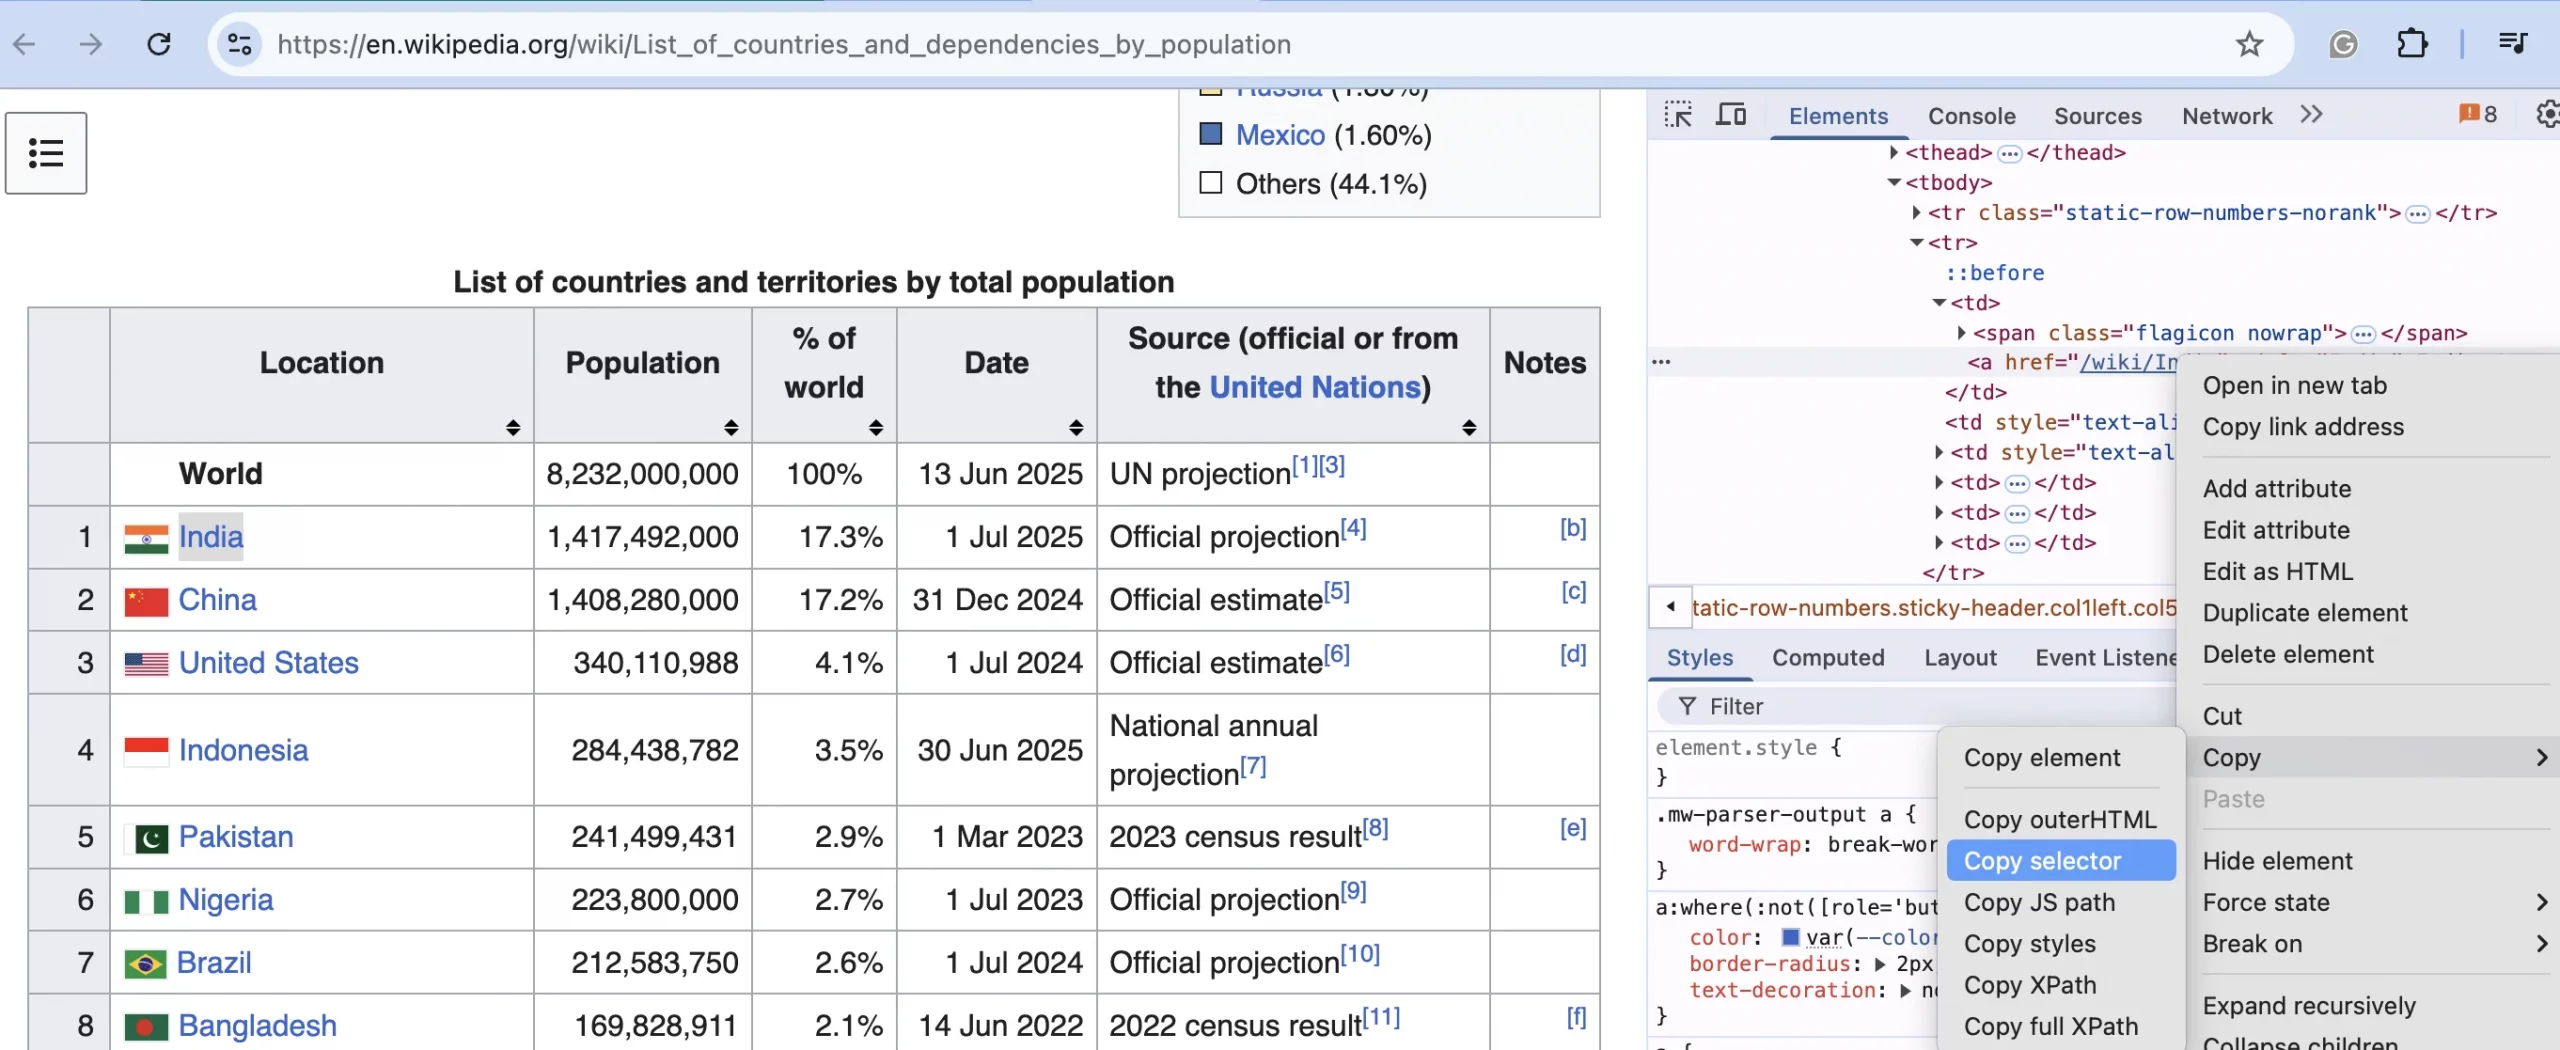Open the Copy submenu arrow
The image size is (2560, 1050).
(x=2542, y=758)
